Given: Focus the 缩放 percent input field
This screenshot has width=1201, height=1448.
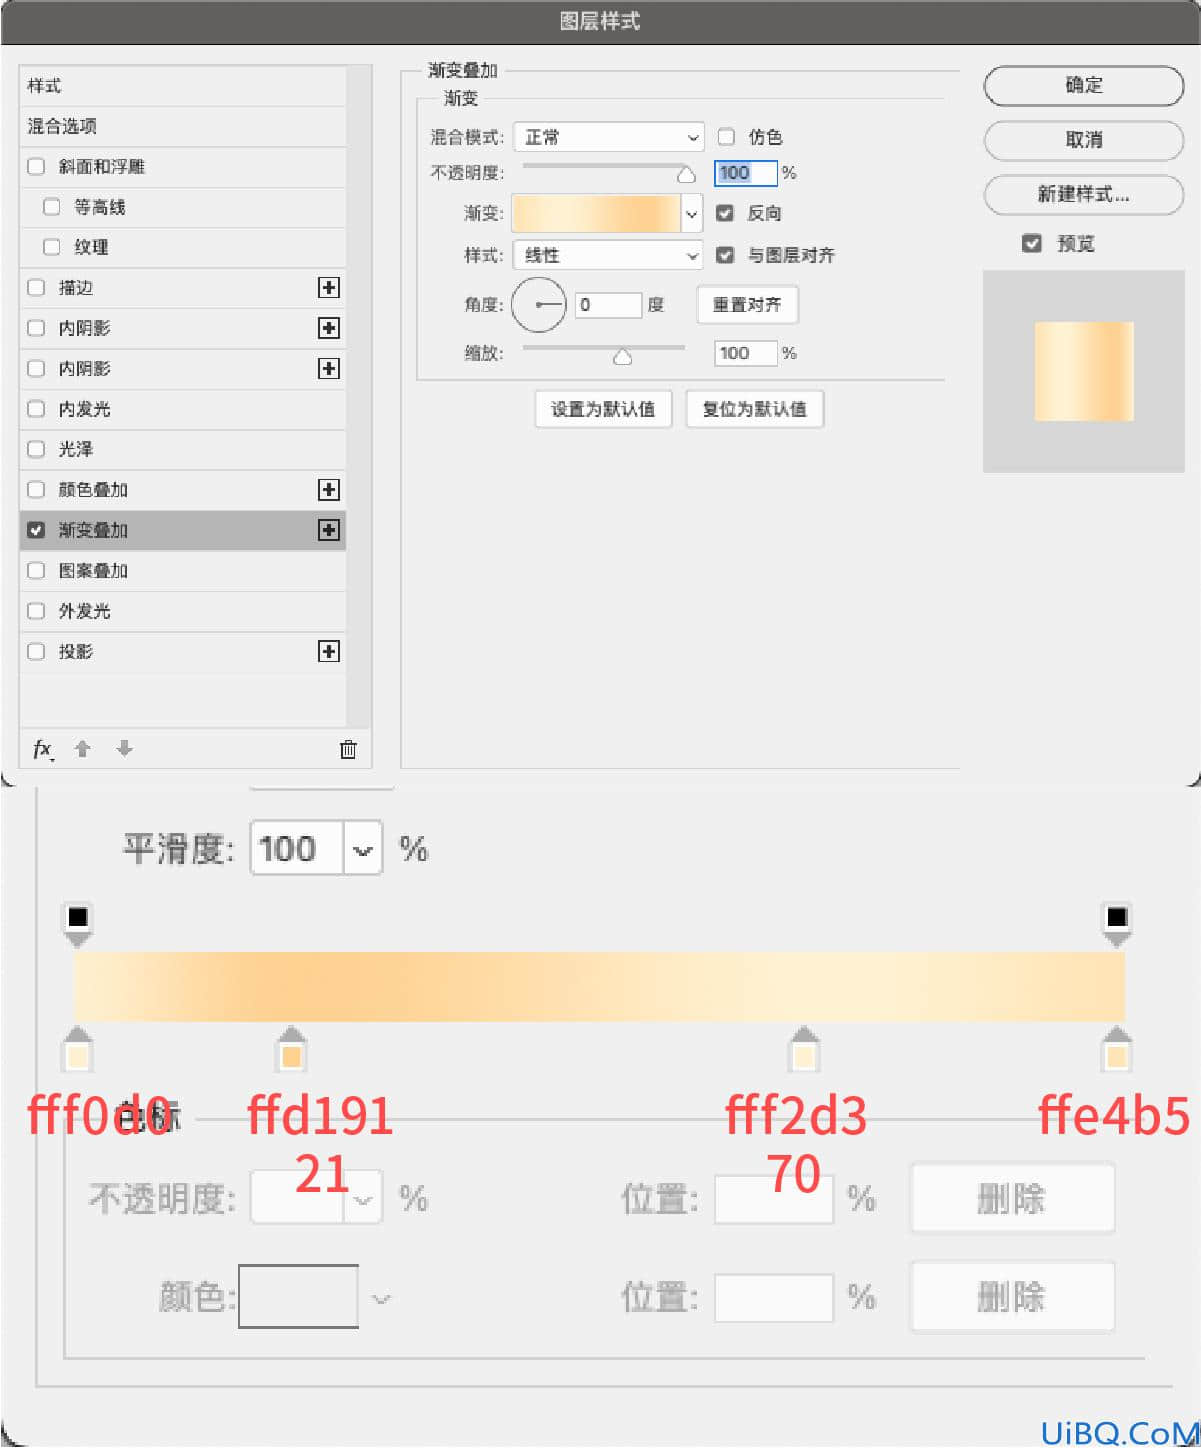Looking at the screenshot, I should (x=746, y=353).
